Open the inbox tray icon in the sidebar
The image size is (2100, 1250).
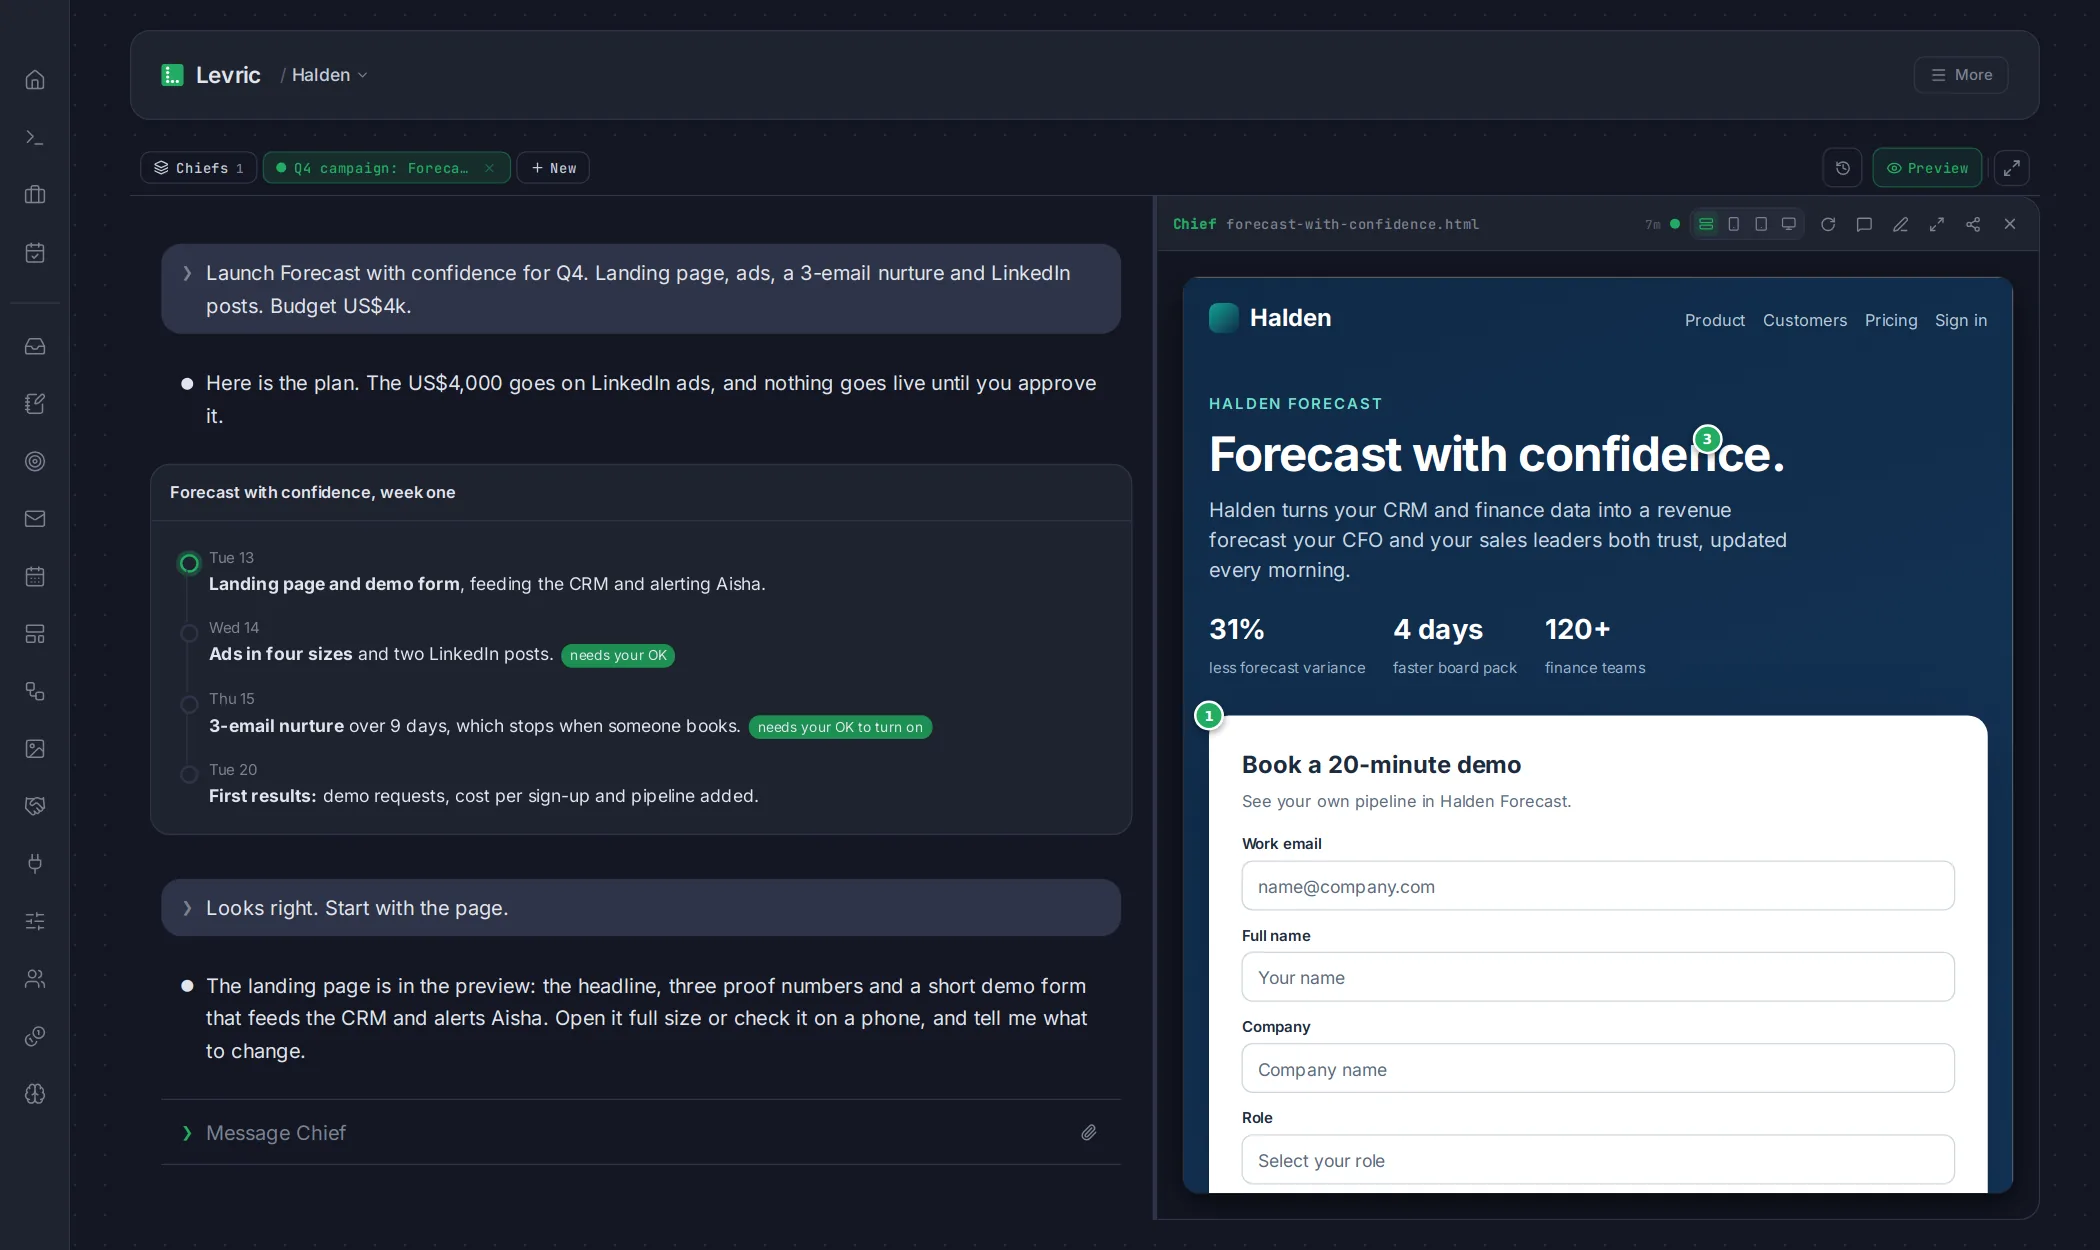35,347
